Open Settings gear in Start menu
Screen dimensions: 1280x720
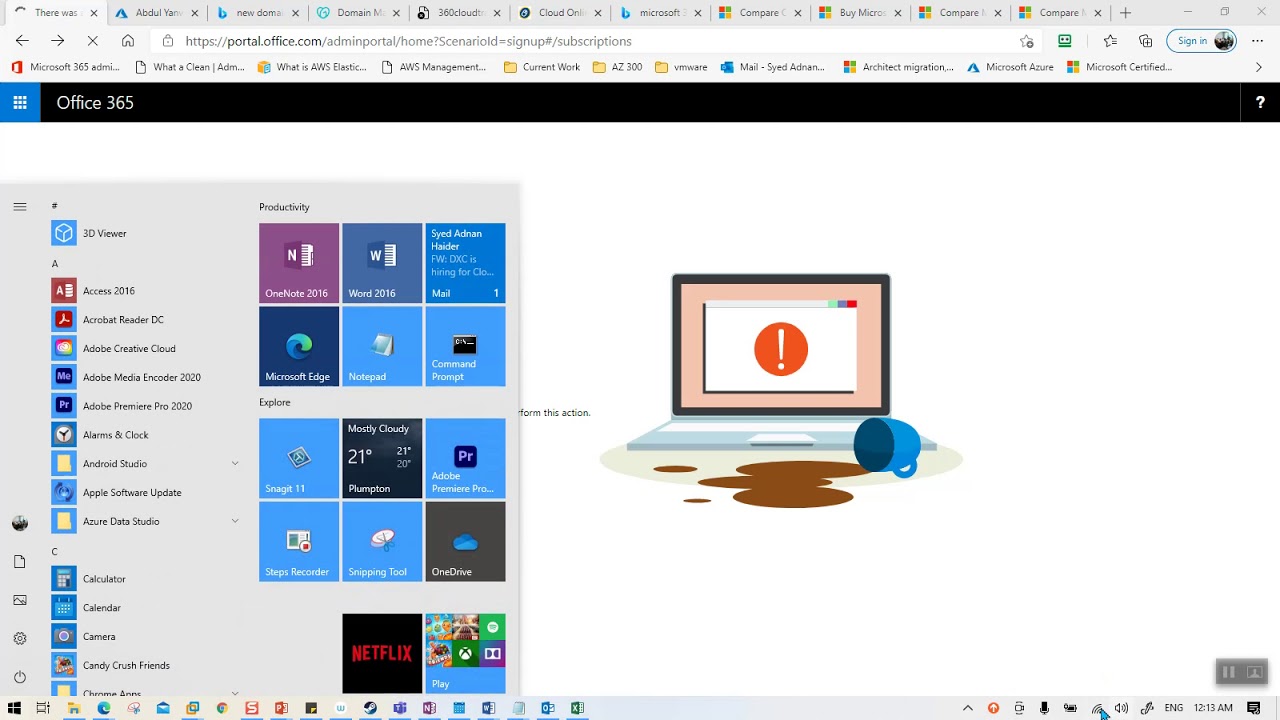pyautogui.click(x=20, y=638)
